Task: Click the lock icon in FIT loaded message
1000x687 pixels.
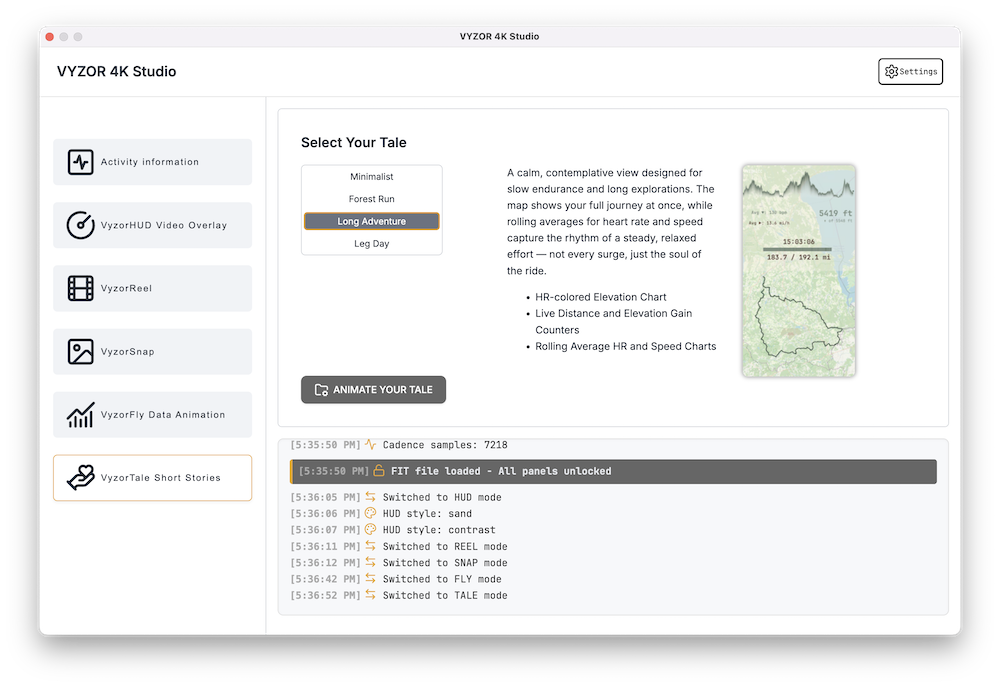Action: (378, 471)
